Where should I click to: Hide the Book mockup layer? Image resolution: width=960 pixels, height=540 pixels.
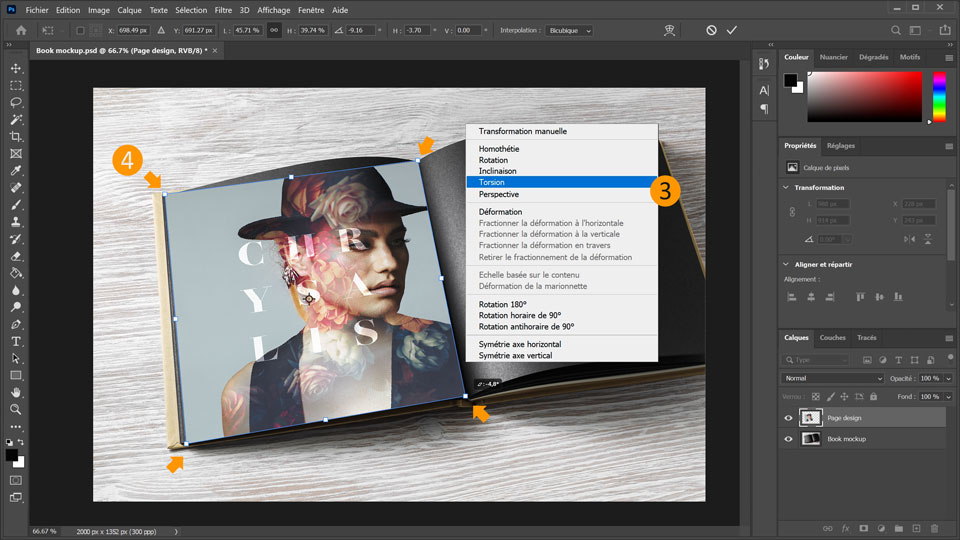coord(788,439)
